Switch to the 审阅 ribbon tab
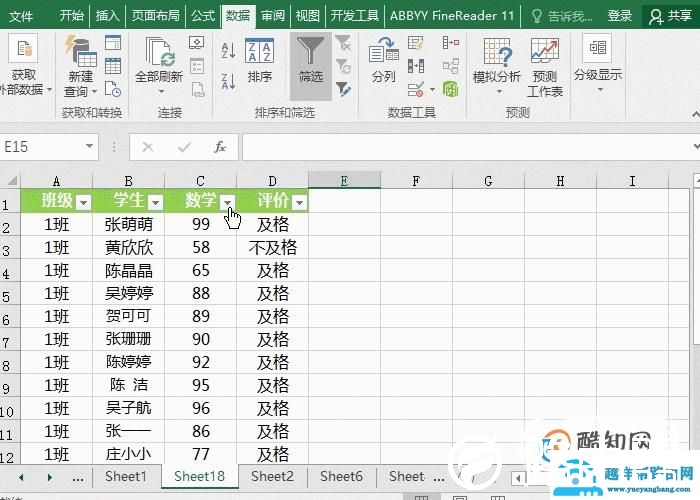The image size is (700, 500). click(273, 16)
